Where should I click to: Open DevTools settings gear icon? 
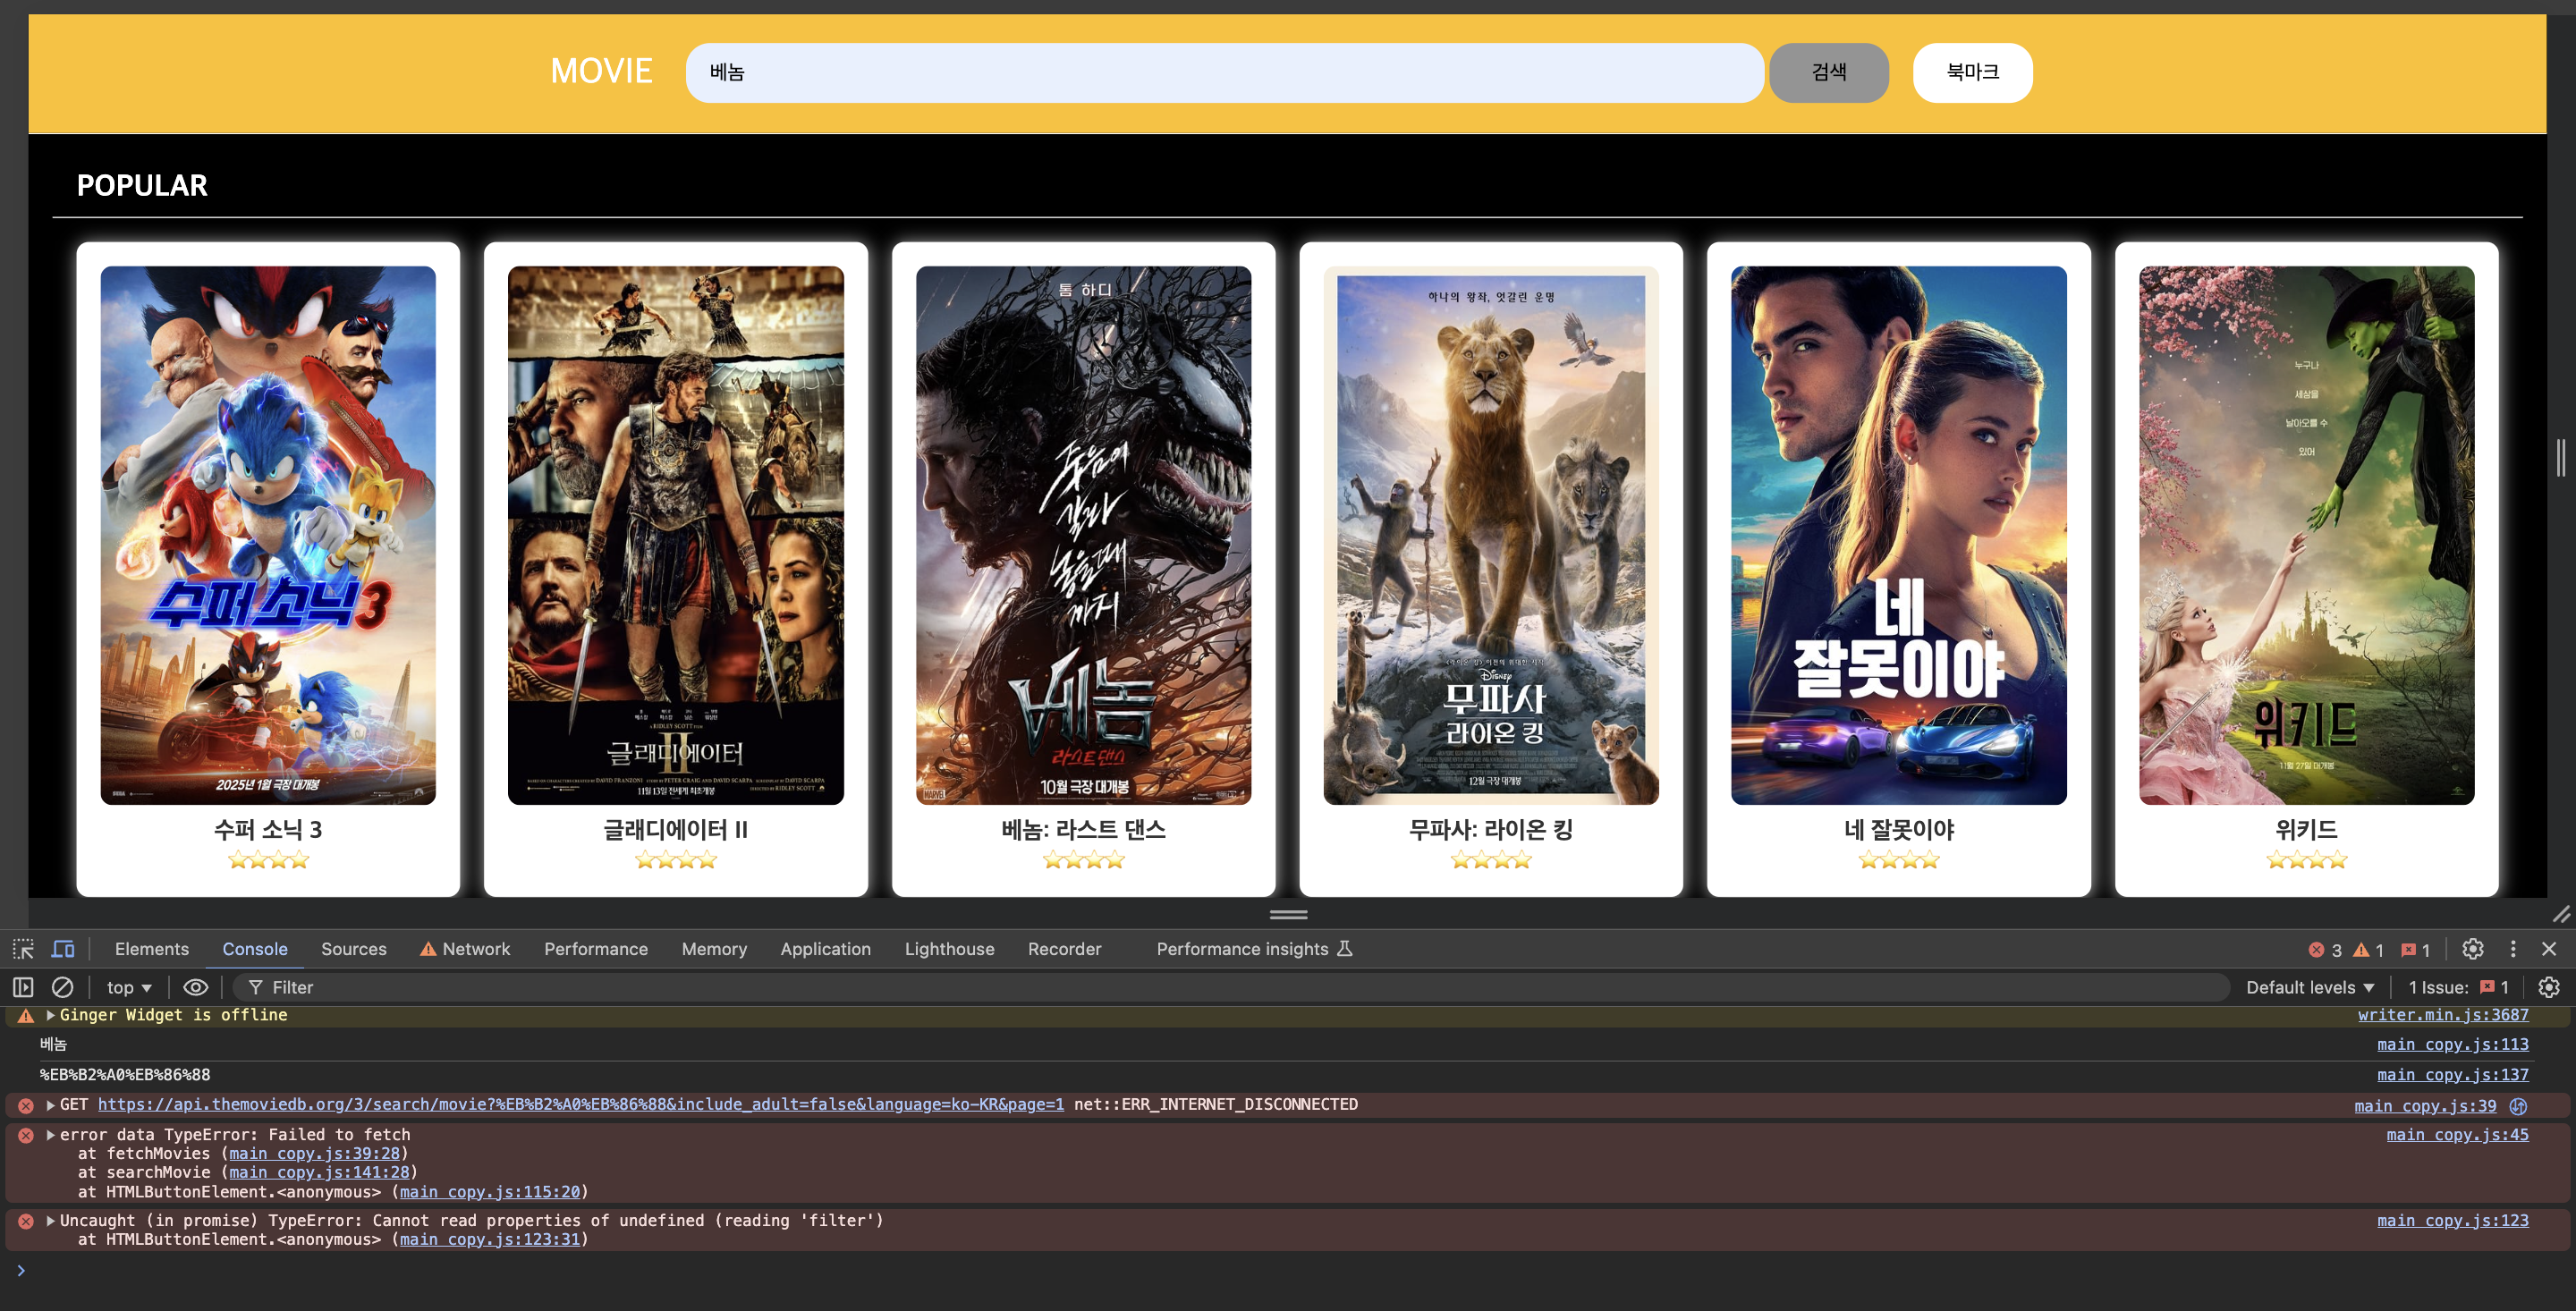coord(2472,949)
